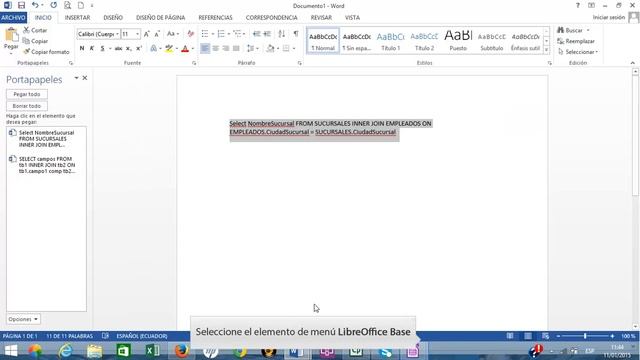This screenshot has height=360, width=640.
Task: Open font name Calibri dropdown
Action: [118, 34]
